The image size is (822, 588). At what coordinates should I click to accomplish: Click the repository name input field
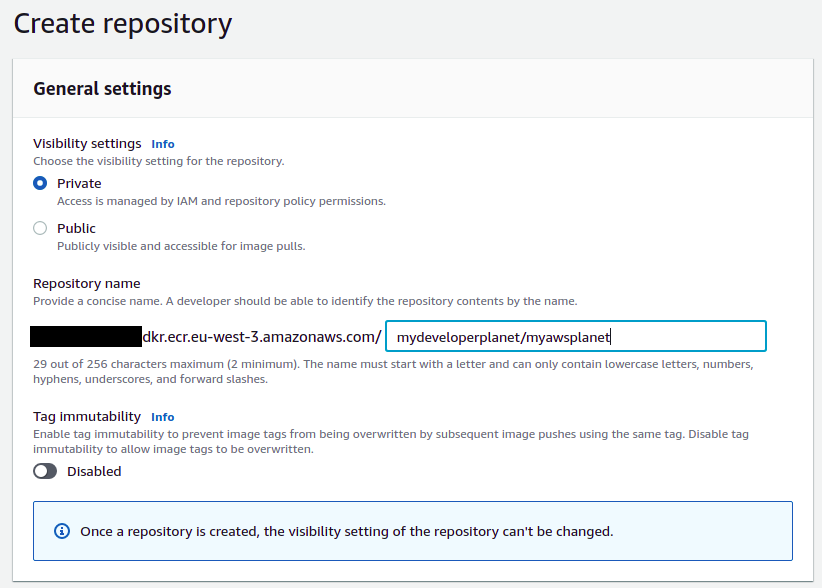tap(576, 336)
